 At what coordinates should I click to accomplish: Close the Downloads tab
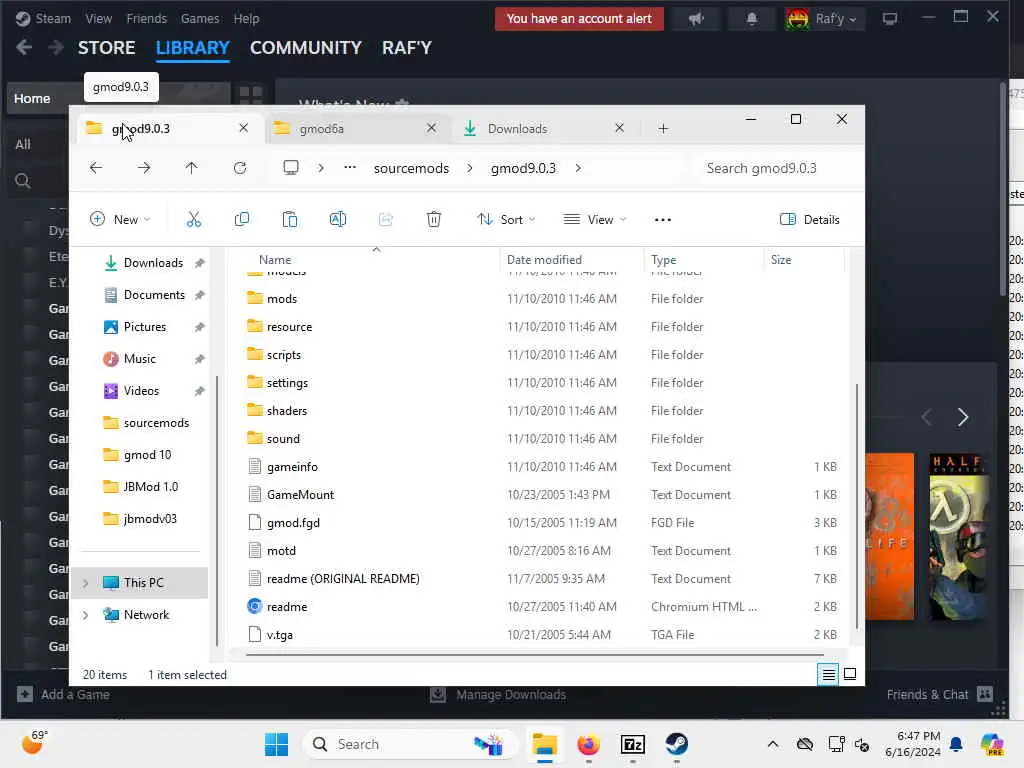[x=619, y=128]
